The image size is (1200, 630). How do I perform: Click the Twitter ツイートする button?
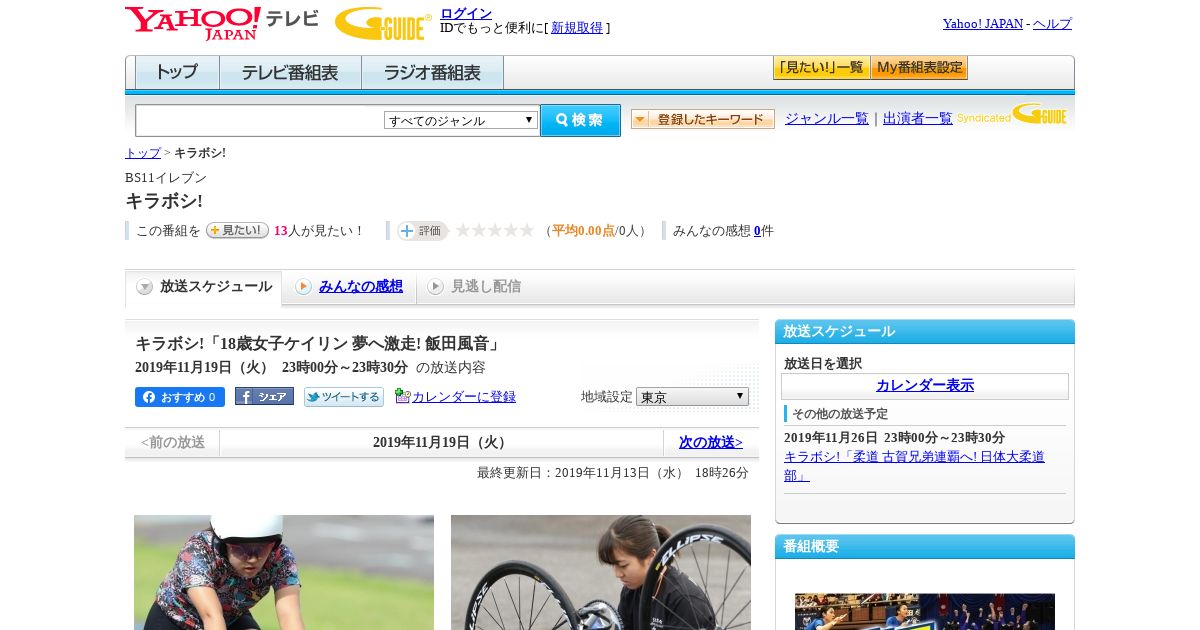[x=344, y=397]
